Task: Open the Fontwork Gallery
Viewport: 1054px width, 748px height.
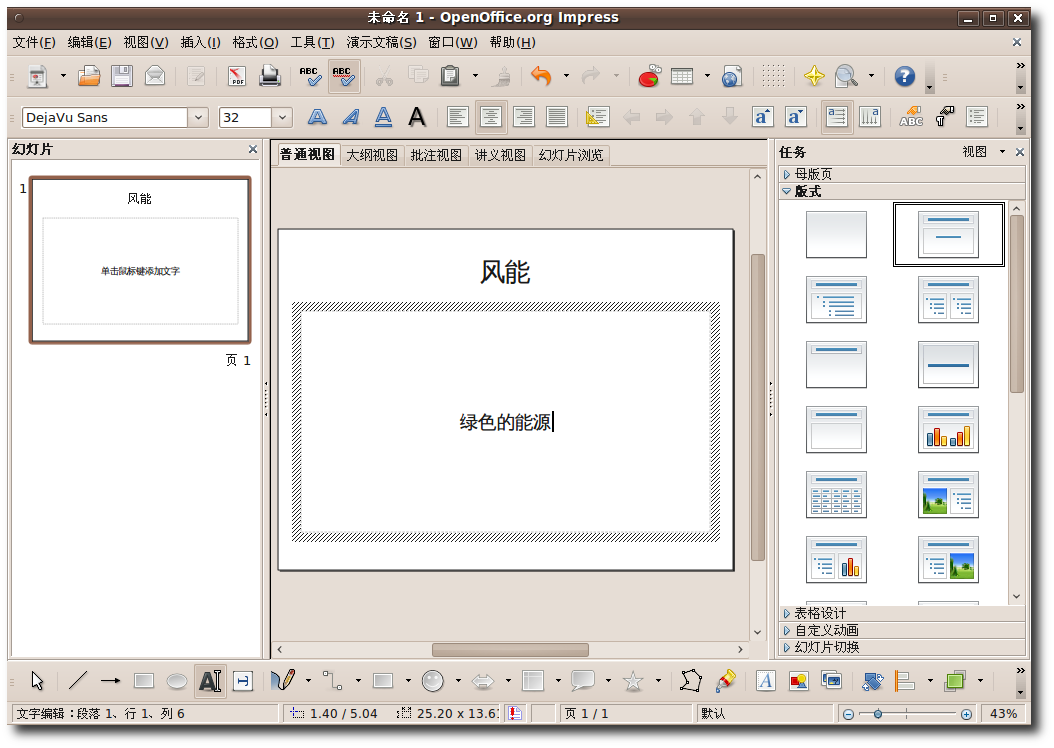Action: click(765, 681)
